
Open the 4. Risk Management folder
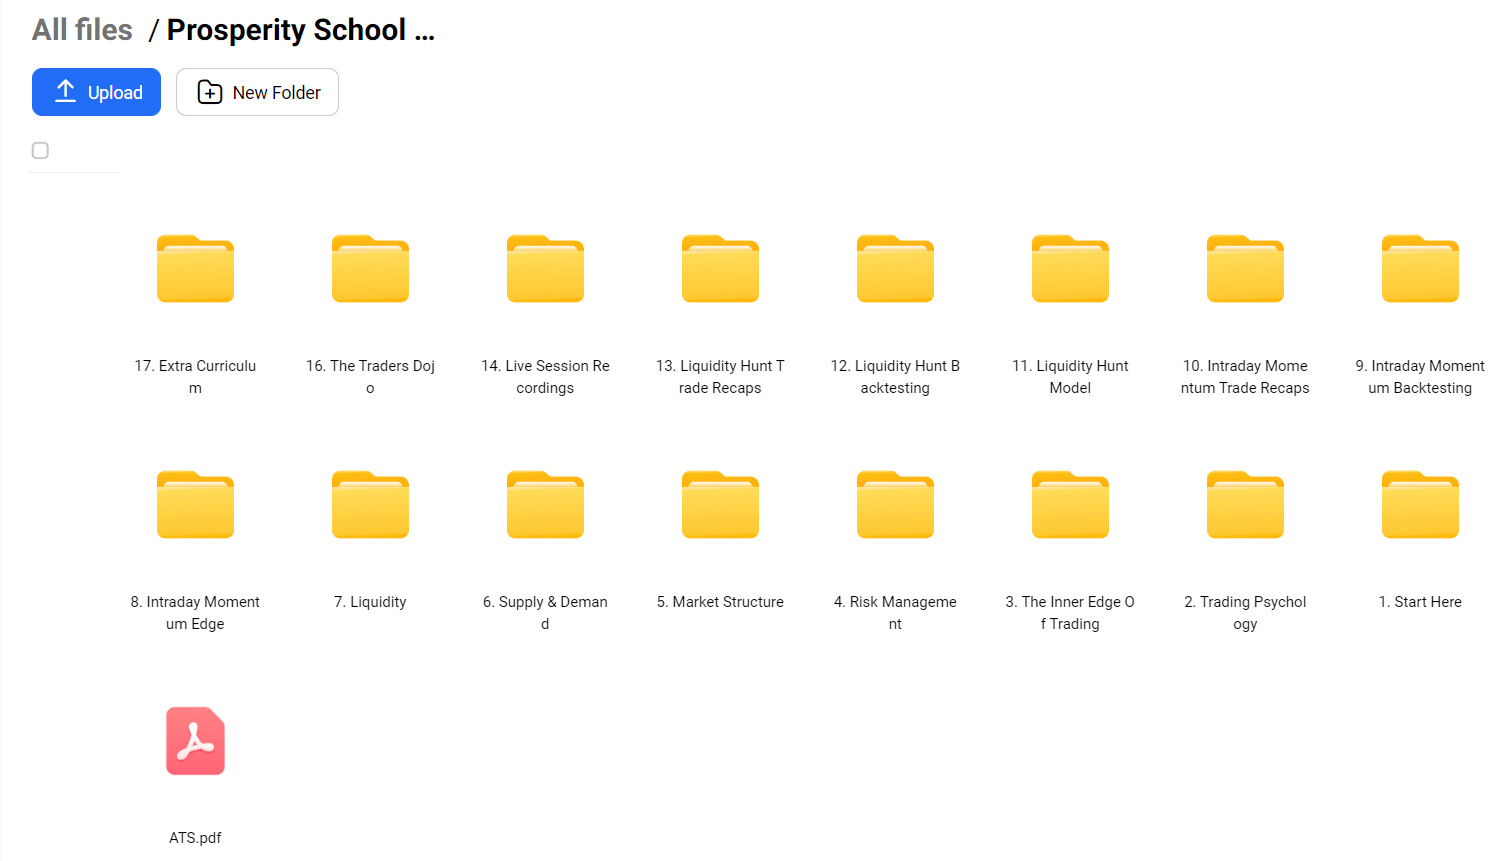[895, 505]
